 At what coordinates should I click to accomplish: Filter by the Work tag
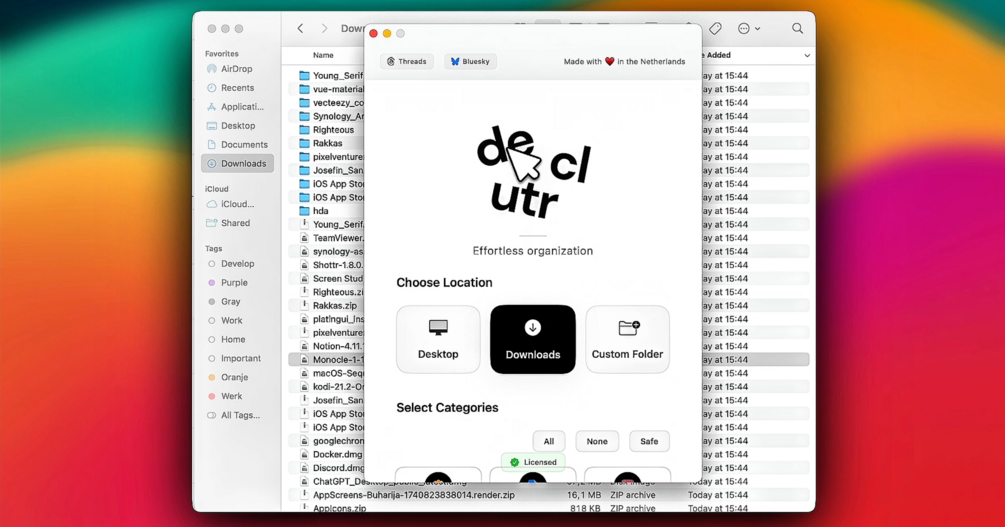237,321
